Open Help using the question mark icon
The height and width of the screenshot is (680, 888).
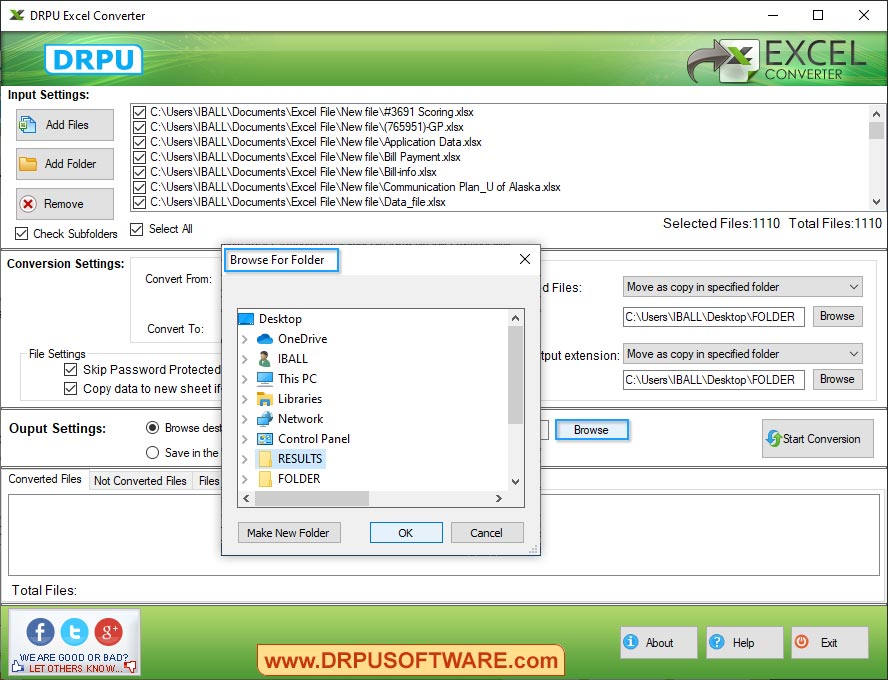pyautogui.click(x=718, y=642)
